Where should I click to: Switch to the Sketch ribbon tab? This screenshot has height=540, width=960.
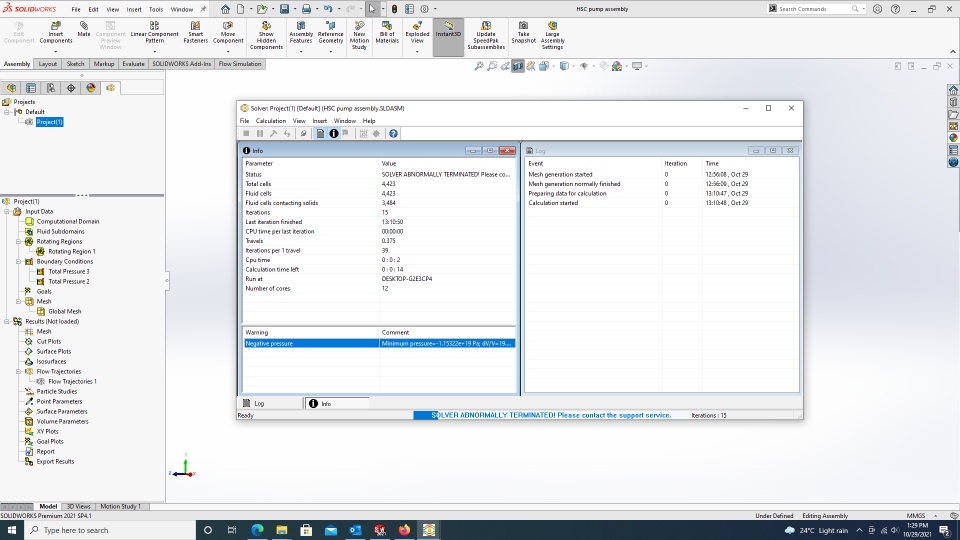75,64
